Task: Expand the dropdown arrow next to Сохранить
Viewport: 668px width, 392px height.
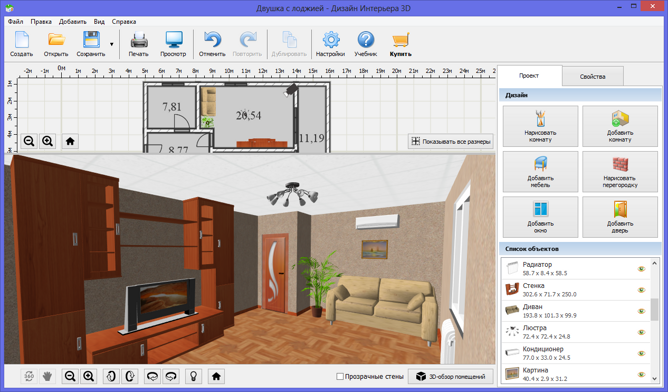Action: 112,44
